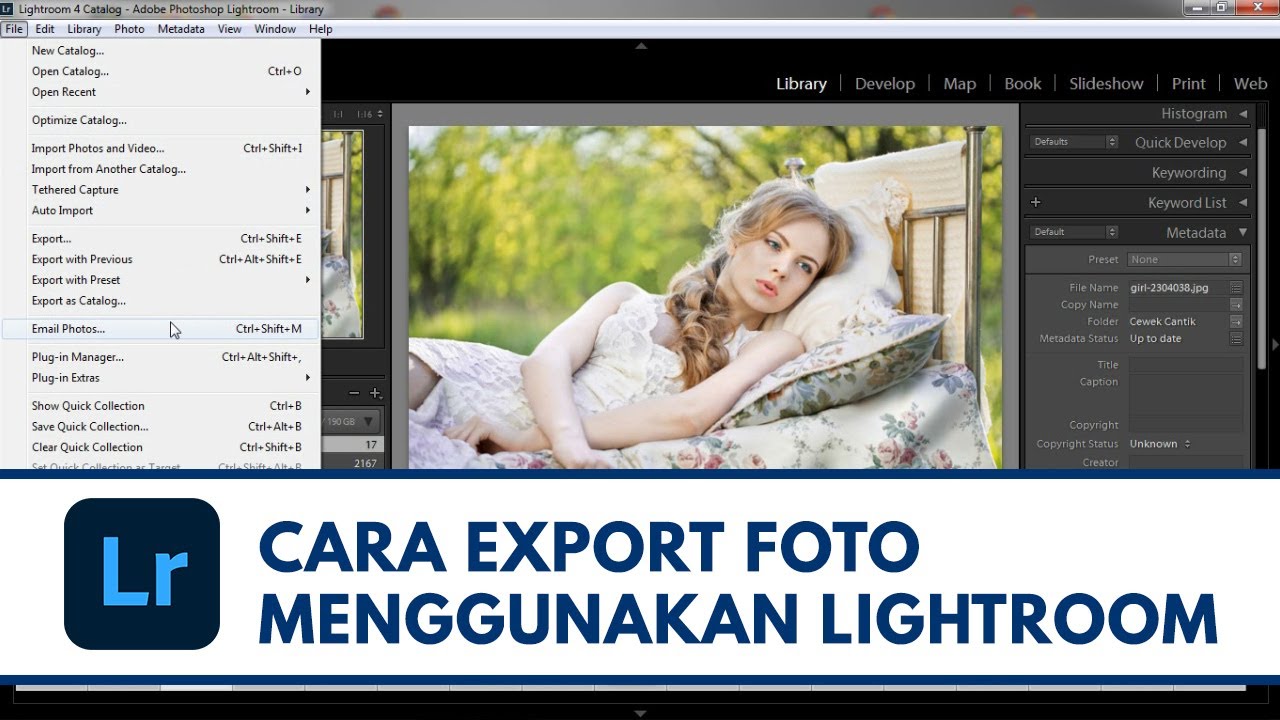Screen dimensions: 1280x720
Task: Click the Caption metadata field
Action: click(1185, 394)
